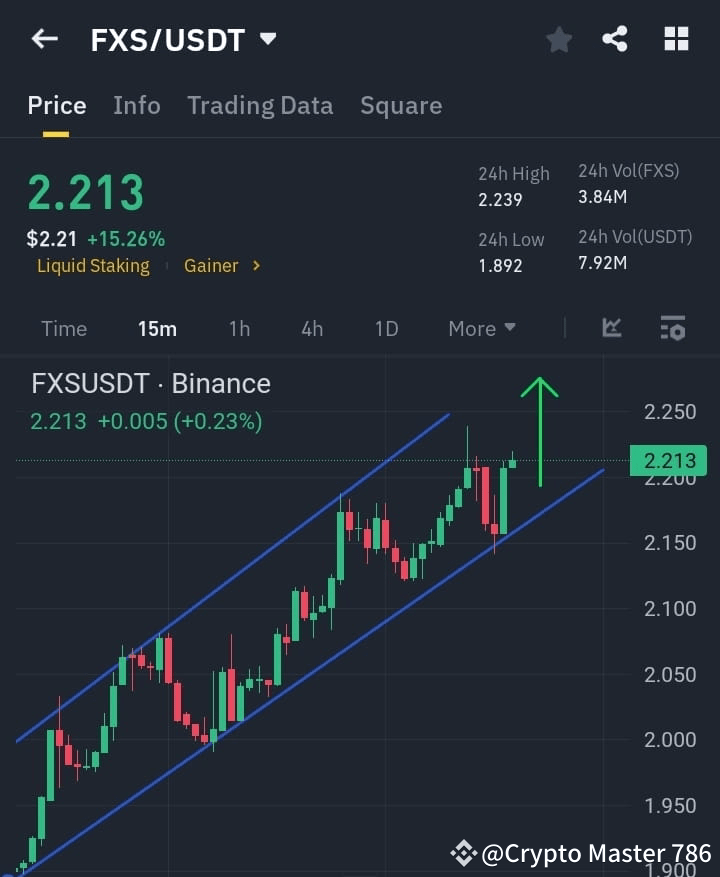The width and height of the screenshot is (720, 877).
Task: View the Info tab
Action: (x=136, y=105)
